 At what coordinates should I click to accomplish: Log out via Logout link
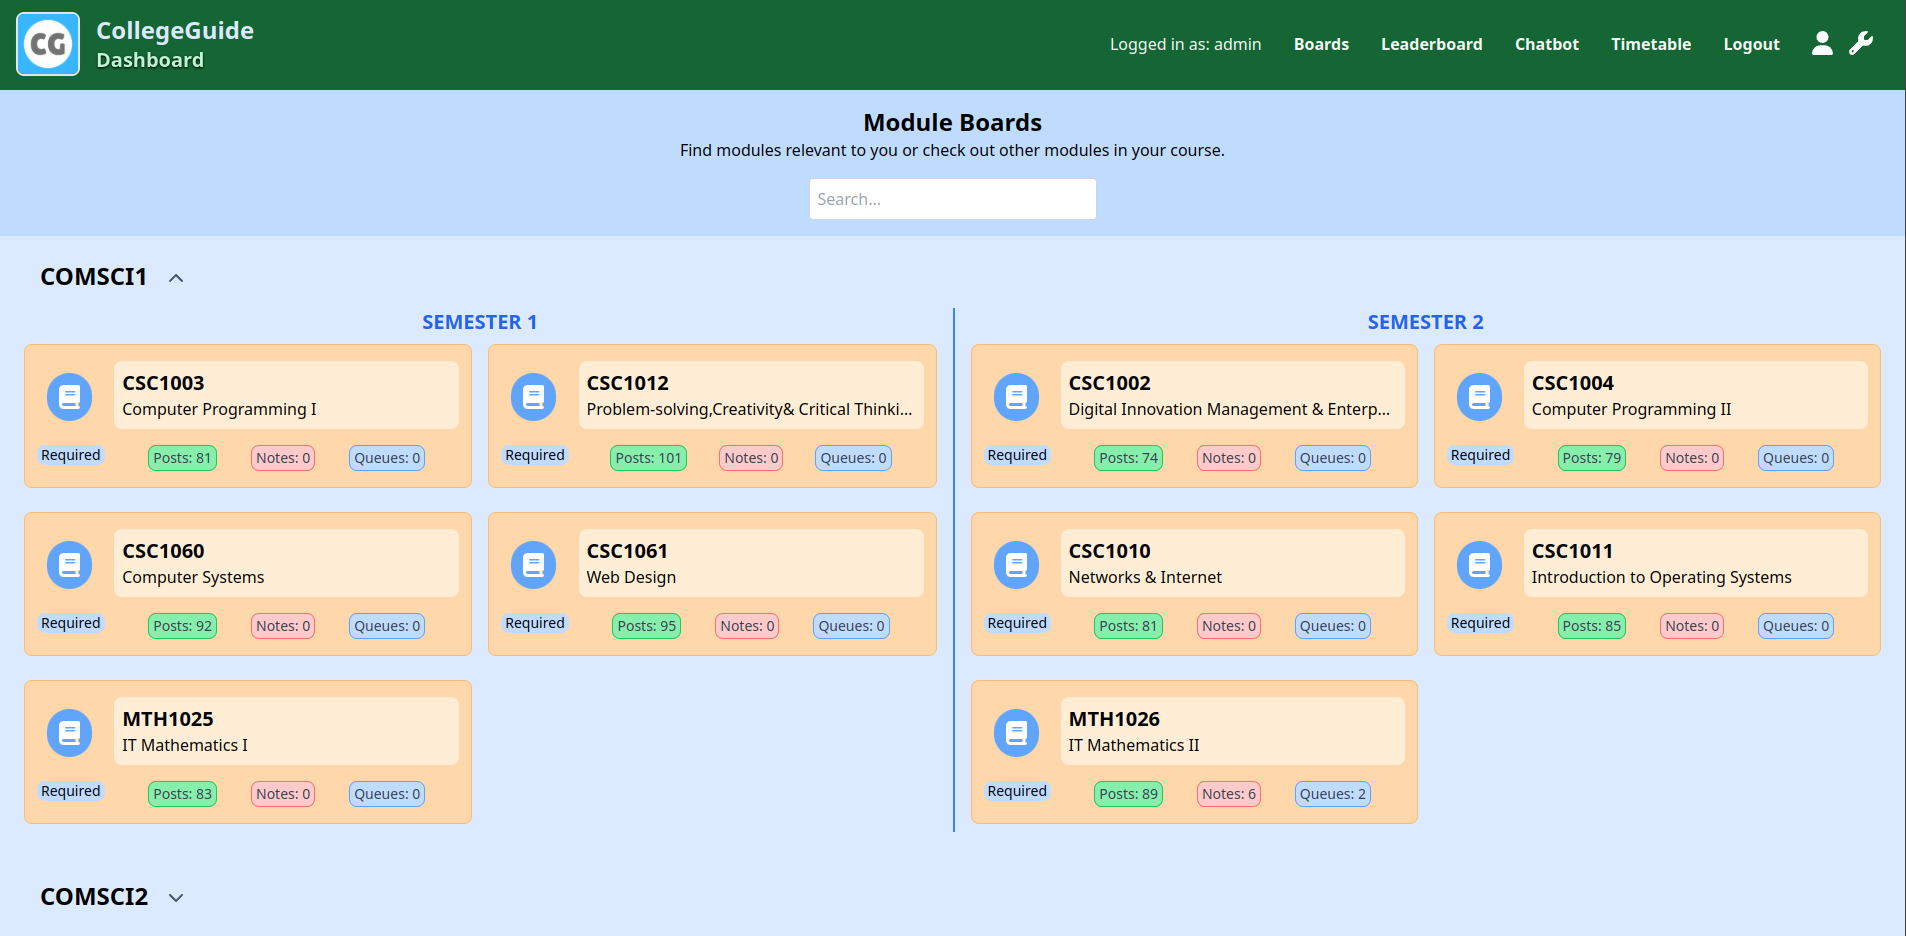[x=1751, y=44]
